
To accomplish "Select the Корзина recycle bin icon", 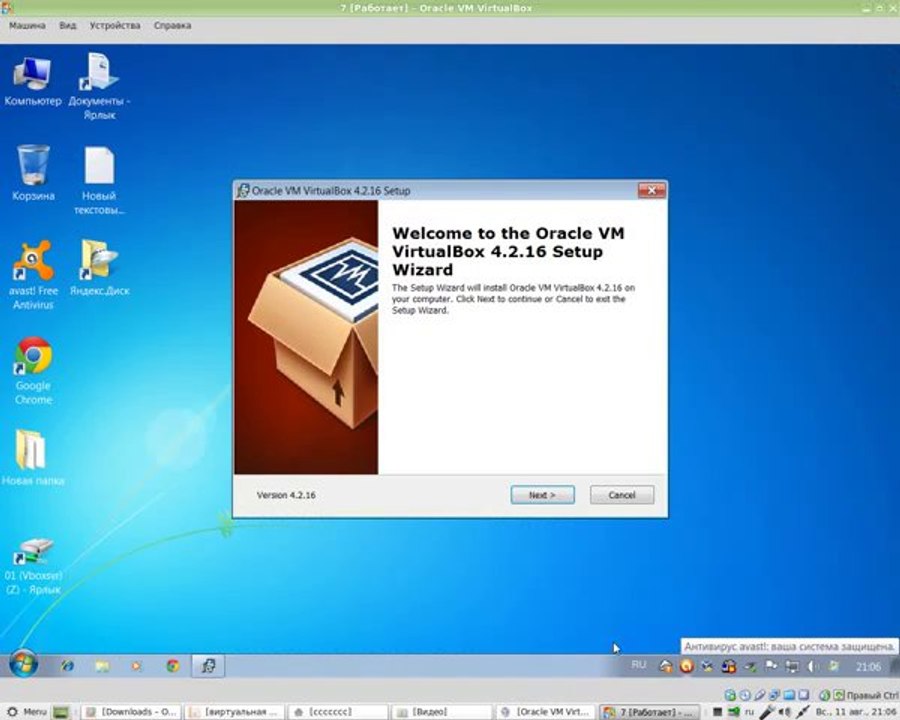I will coord(33,172).
